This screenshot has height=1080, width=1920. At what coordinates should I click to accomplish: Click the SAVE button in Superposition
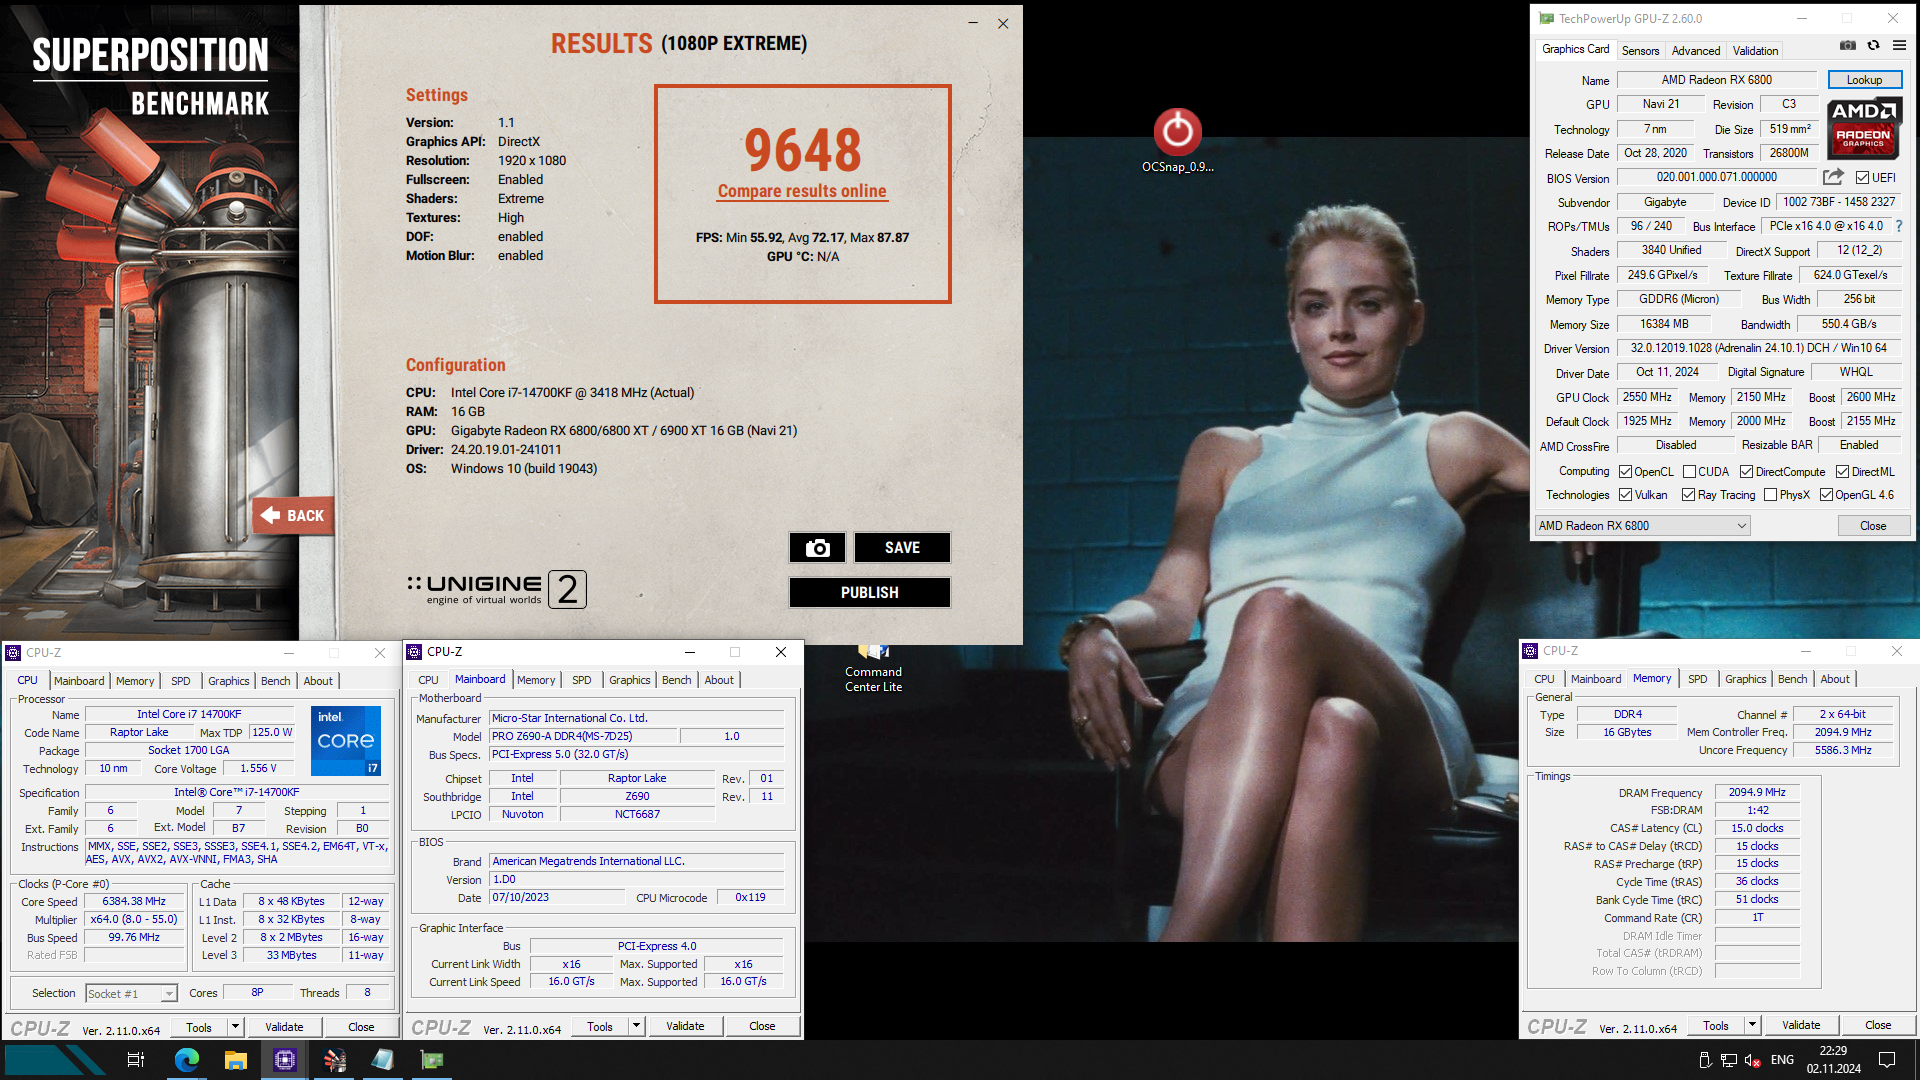(902, 548)
